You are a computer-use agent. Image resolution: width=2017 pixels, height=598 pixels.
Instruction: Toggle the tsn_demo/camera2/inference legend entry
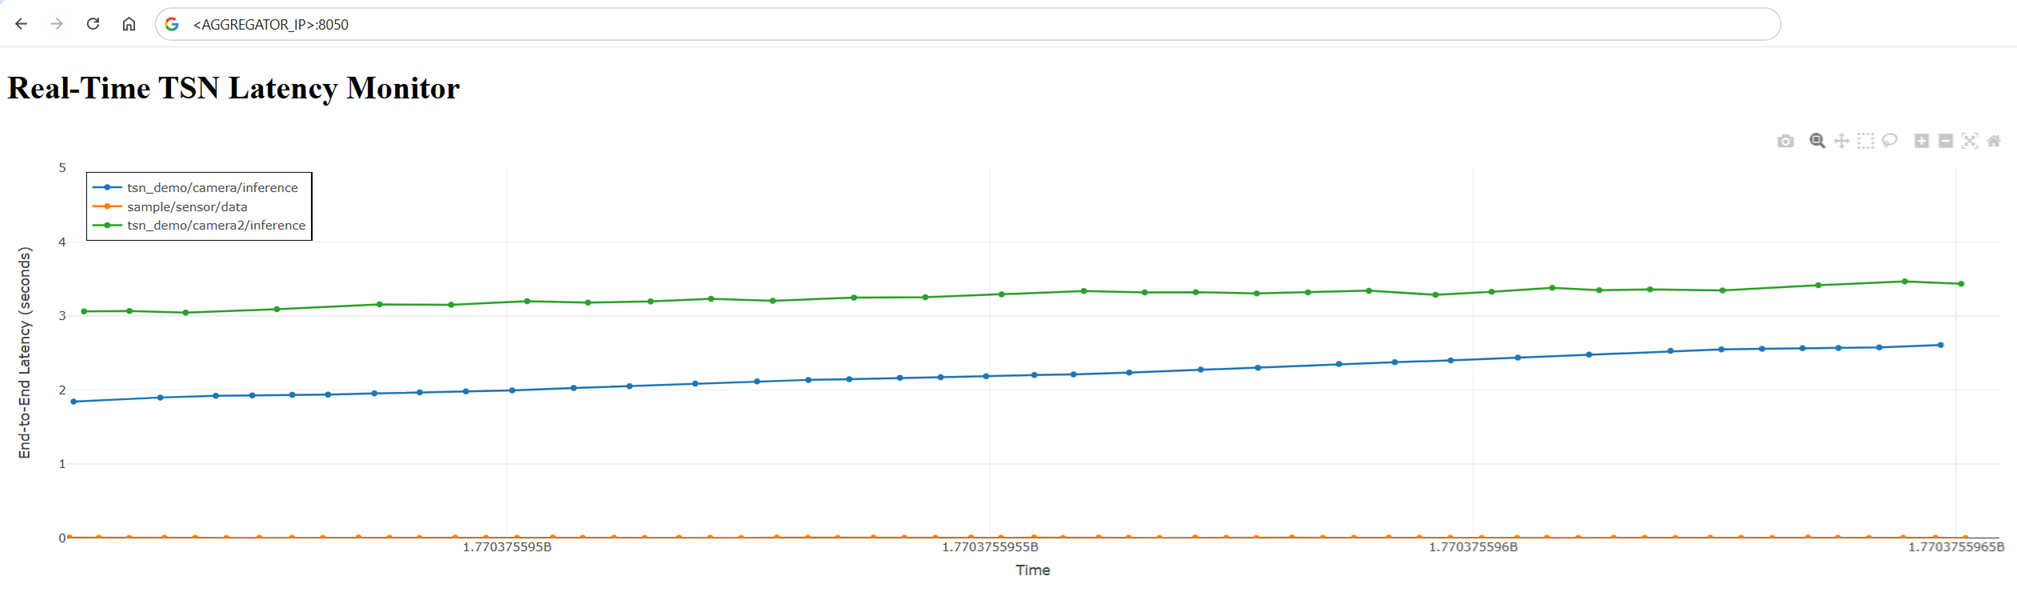(x=215, y=226)
